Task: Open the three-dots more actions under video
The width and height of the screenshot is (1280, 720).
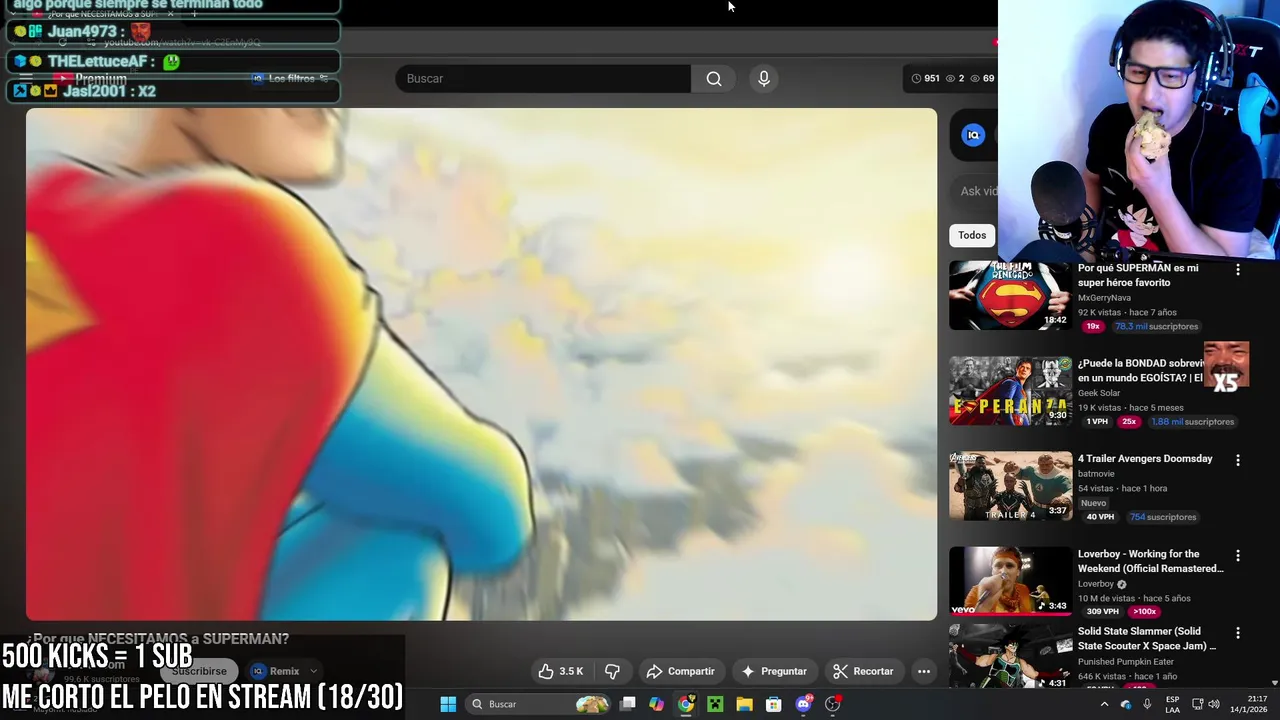Action: coord(924,671)
